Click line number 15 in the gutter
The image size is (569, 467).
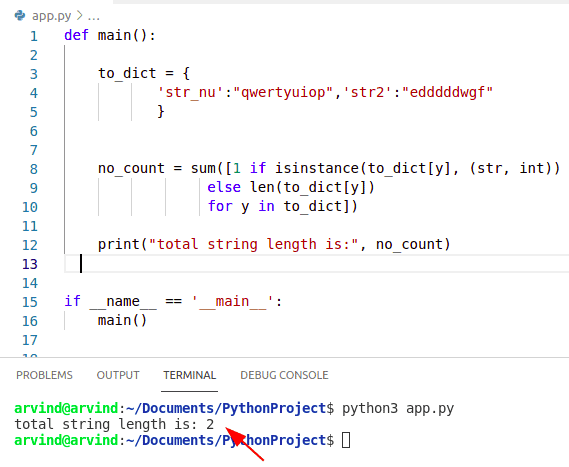[x=30, y=302]
